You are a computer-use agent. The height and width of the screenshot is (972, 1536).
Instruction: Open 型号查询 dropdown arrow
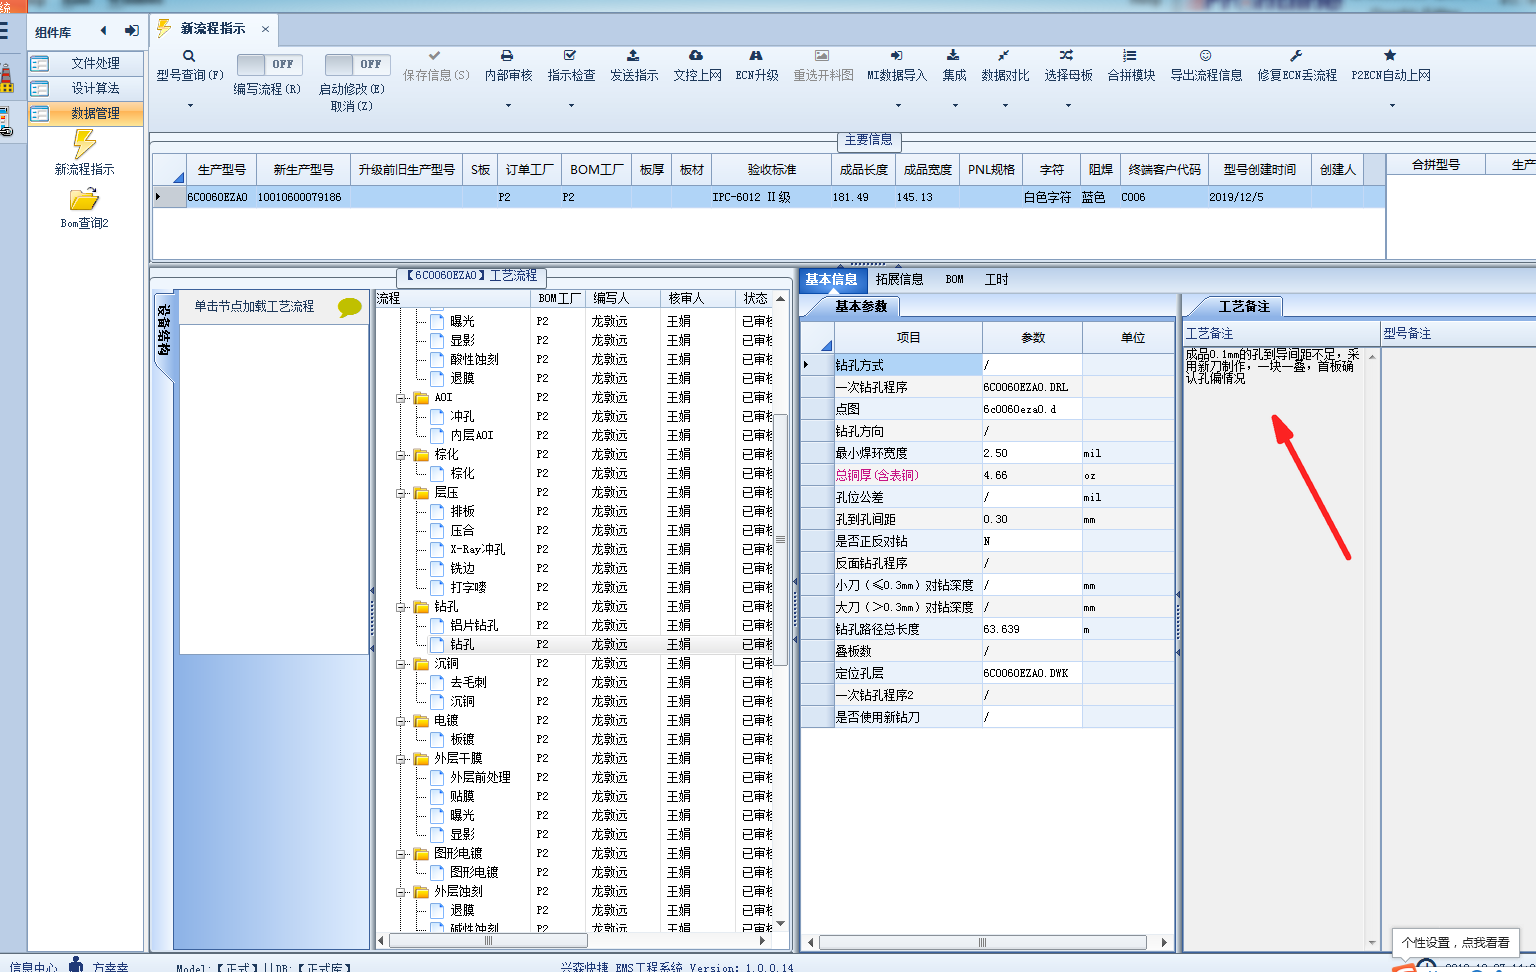click(190, 105)
